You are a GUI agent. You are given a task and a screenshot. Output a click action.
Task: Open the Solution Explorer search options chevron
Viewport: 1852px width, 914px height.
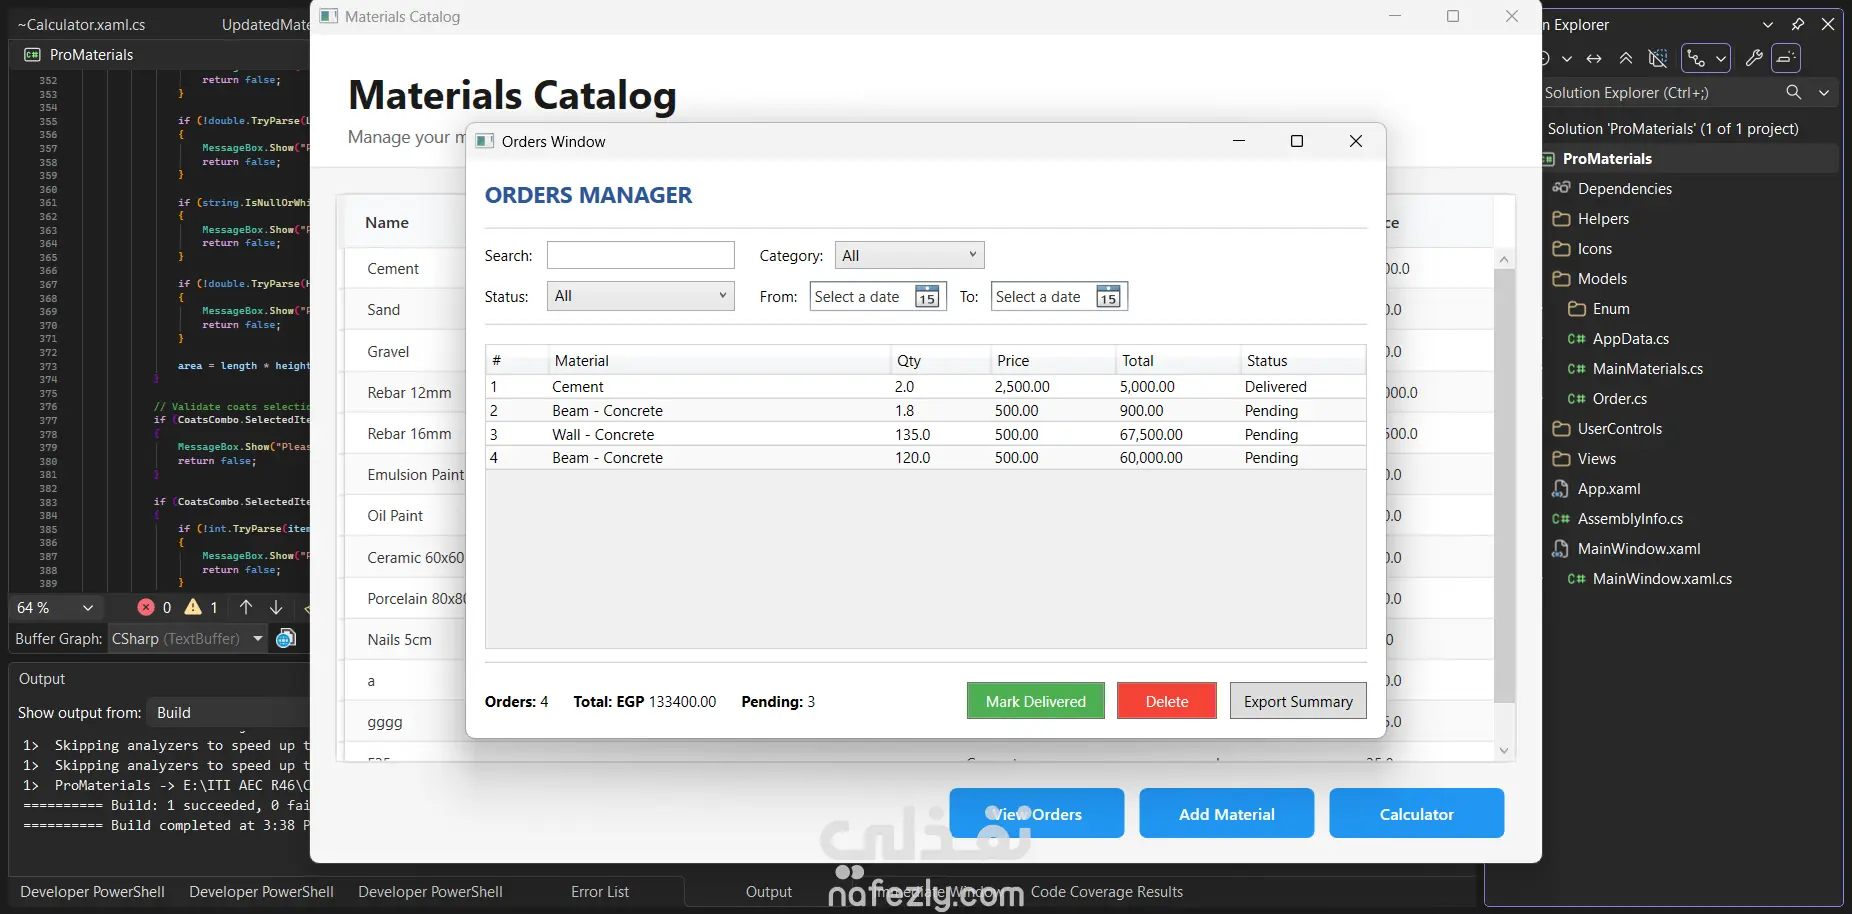1824,92
